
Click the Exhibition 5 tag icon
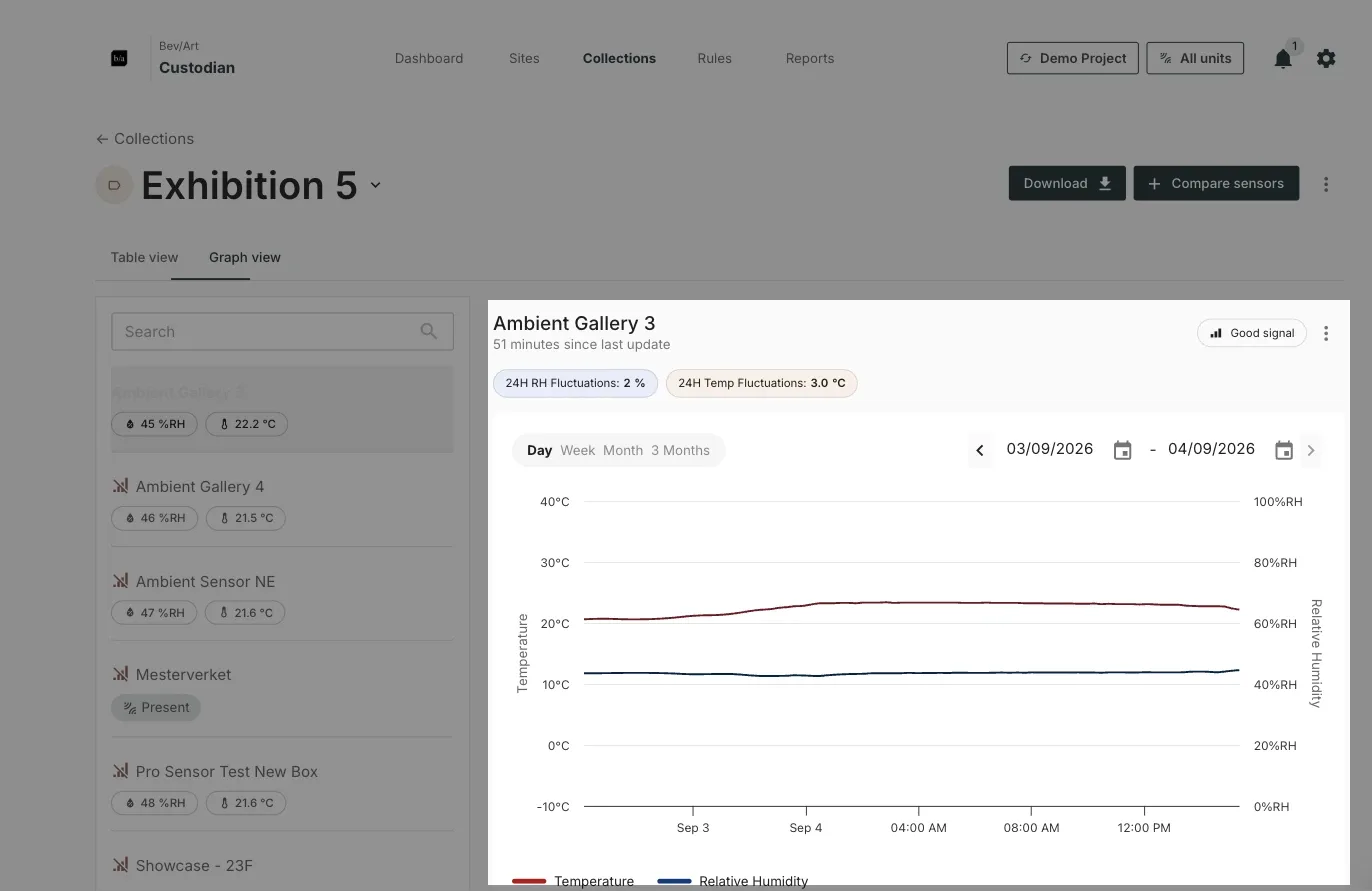tap(114, 185)
